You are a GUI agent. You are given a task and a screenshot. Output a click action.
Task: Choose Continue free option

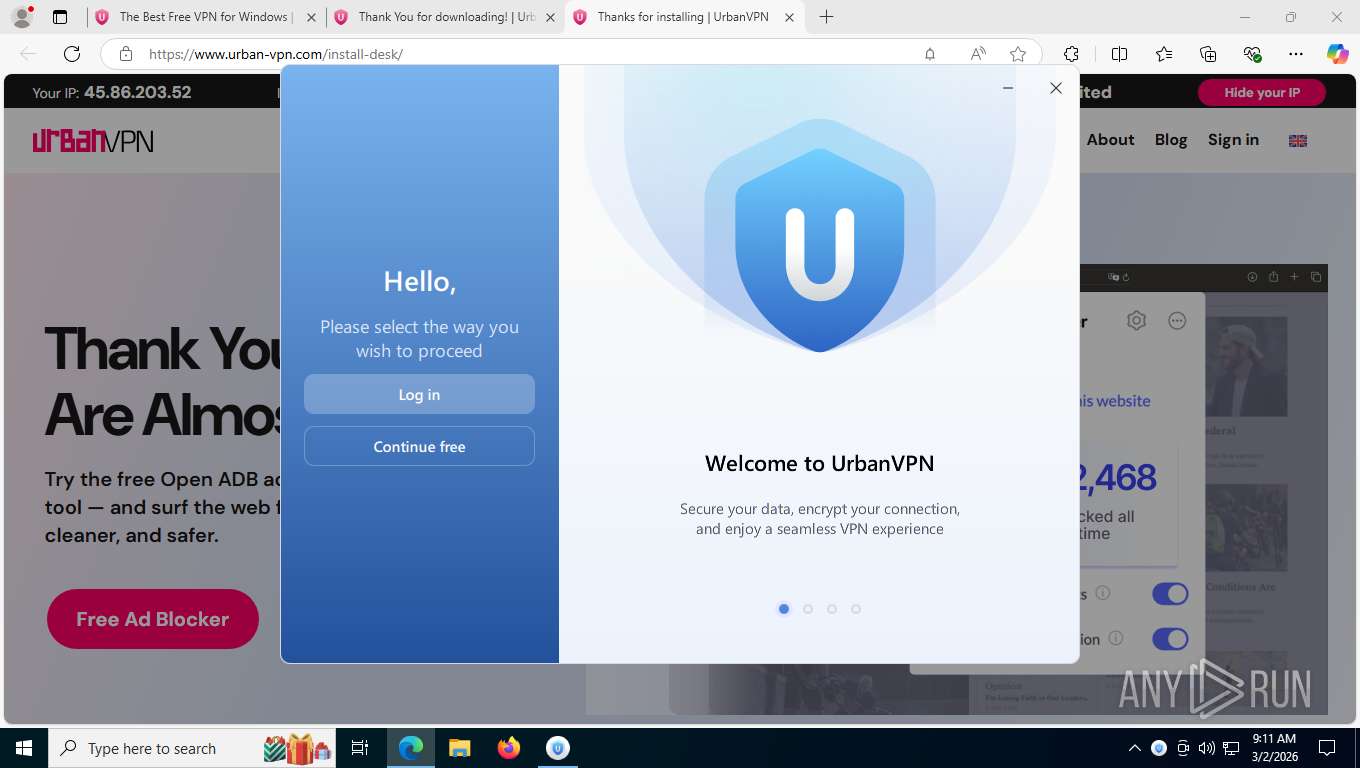point(419,446)
